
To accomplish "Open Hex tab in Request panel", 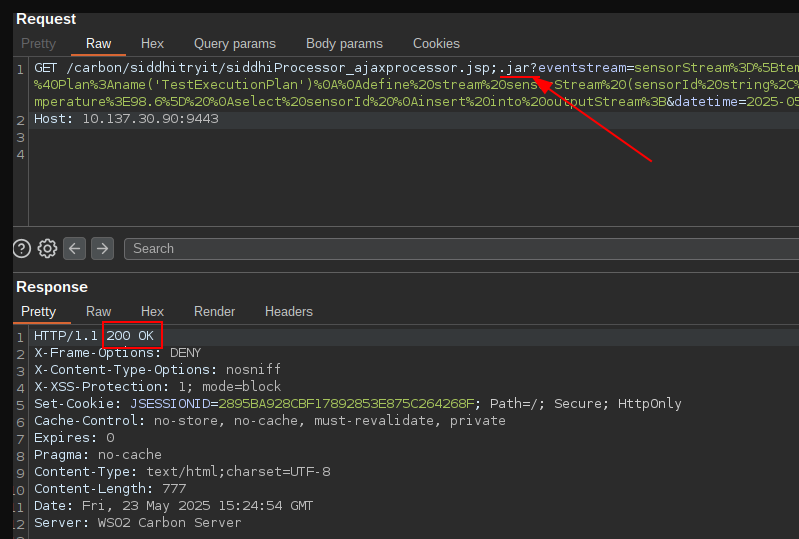I will coord(152,44).
